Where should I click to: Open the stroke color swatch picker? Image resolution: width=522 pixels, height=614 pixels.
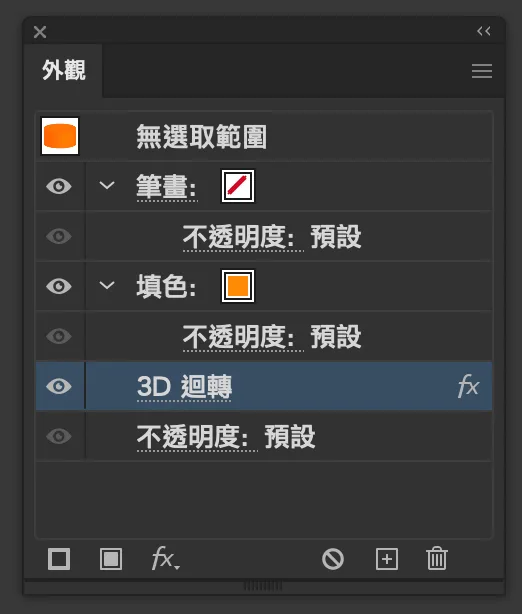point(238,186)
